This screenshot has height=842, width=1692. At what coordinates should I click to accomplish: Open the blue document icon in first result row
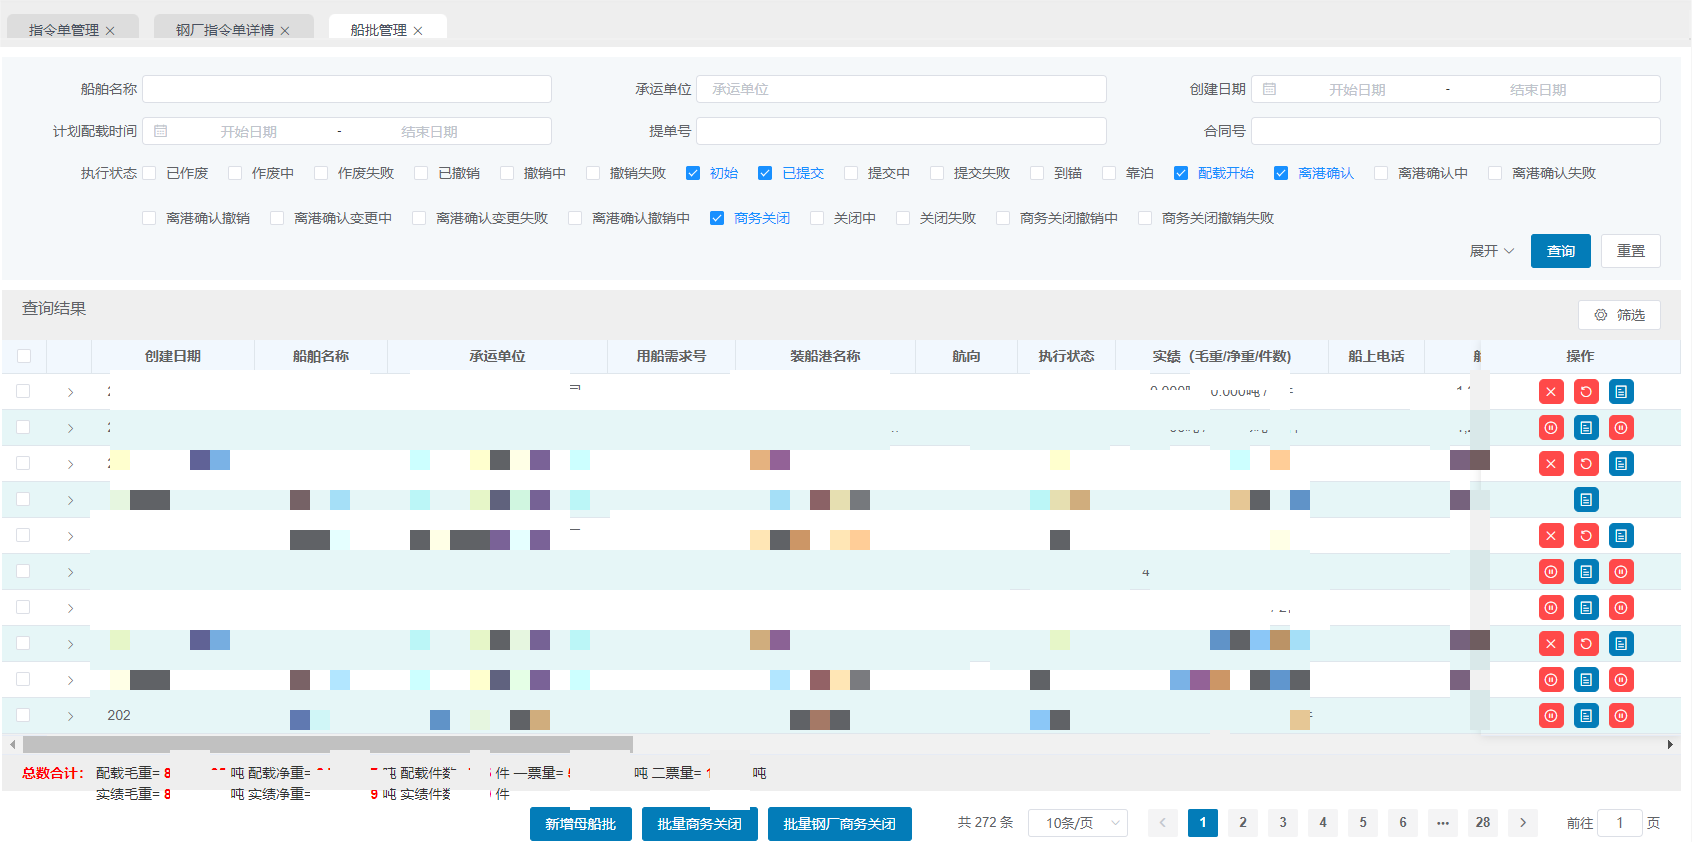pyautogui.click(x=1621, y=392)
